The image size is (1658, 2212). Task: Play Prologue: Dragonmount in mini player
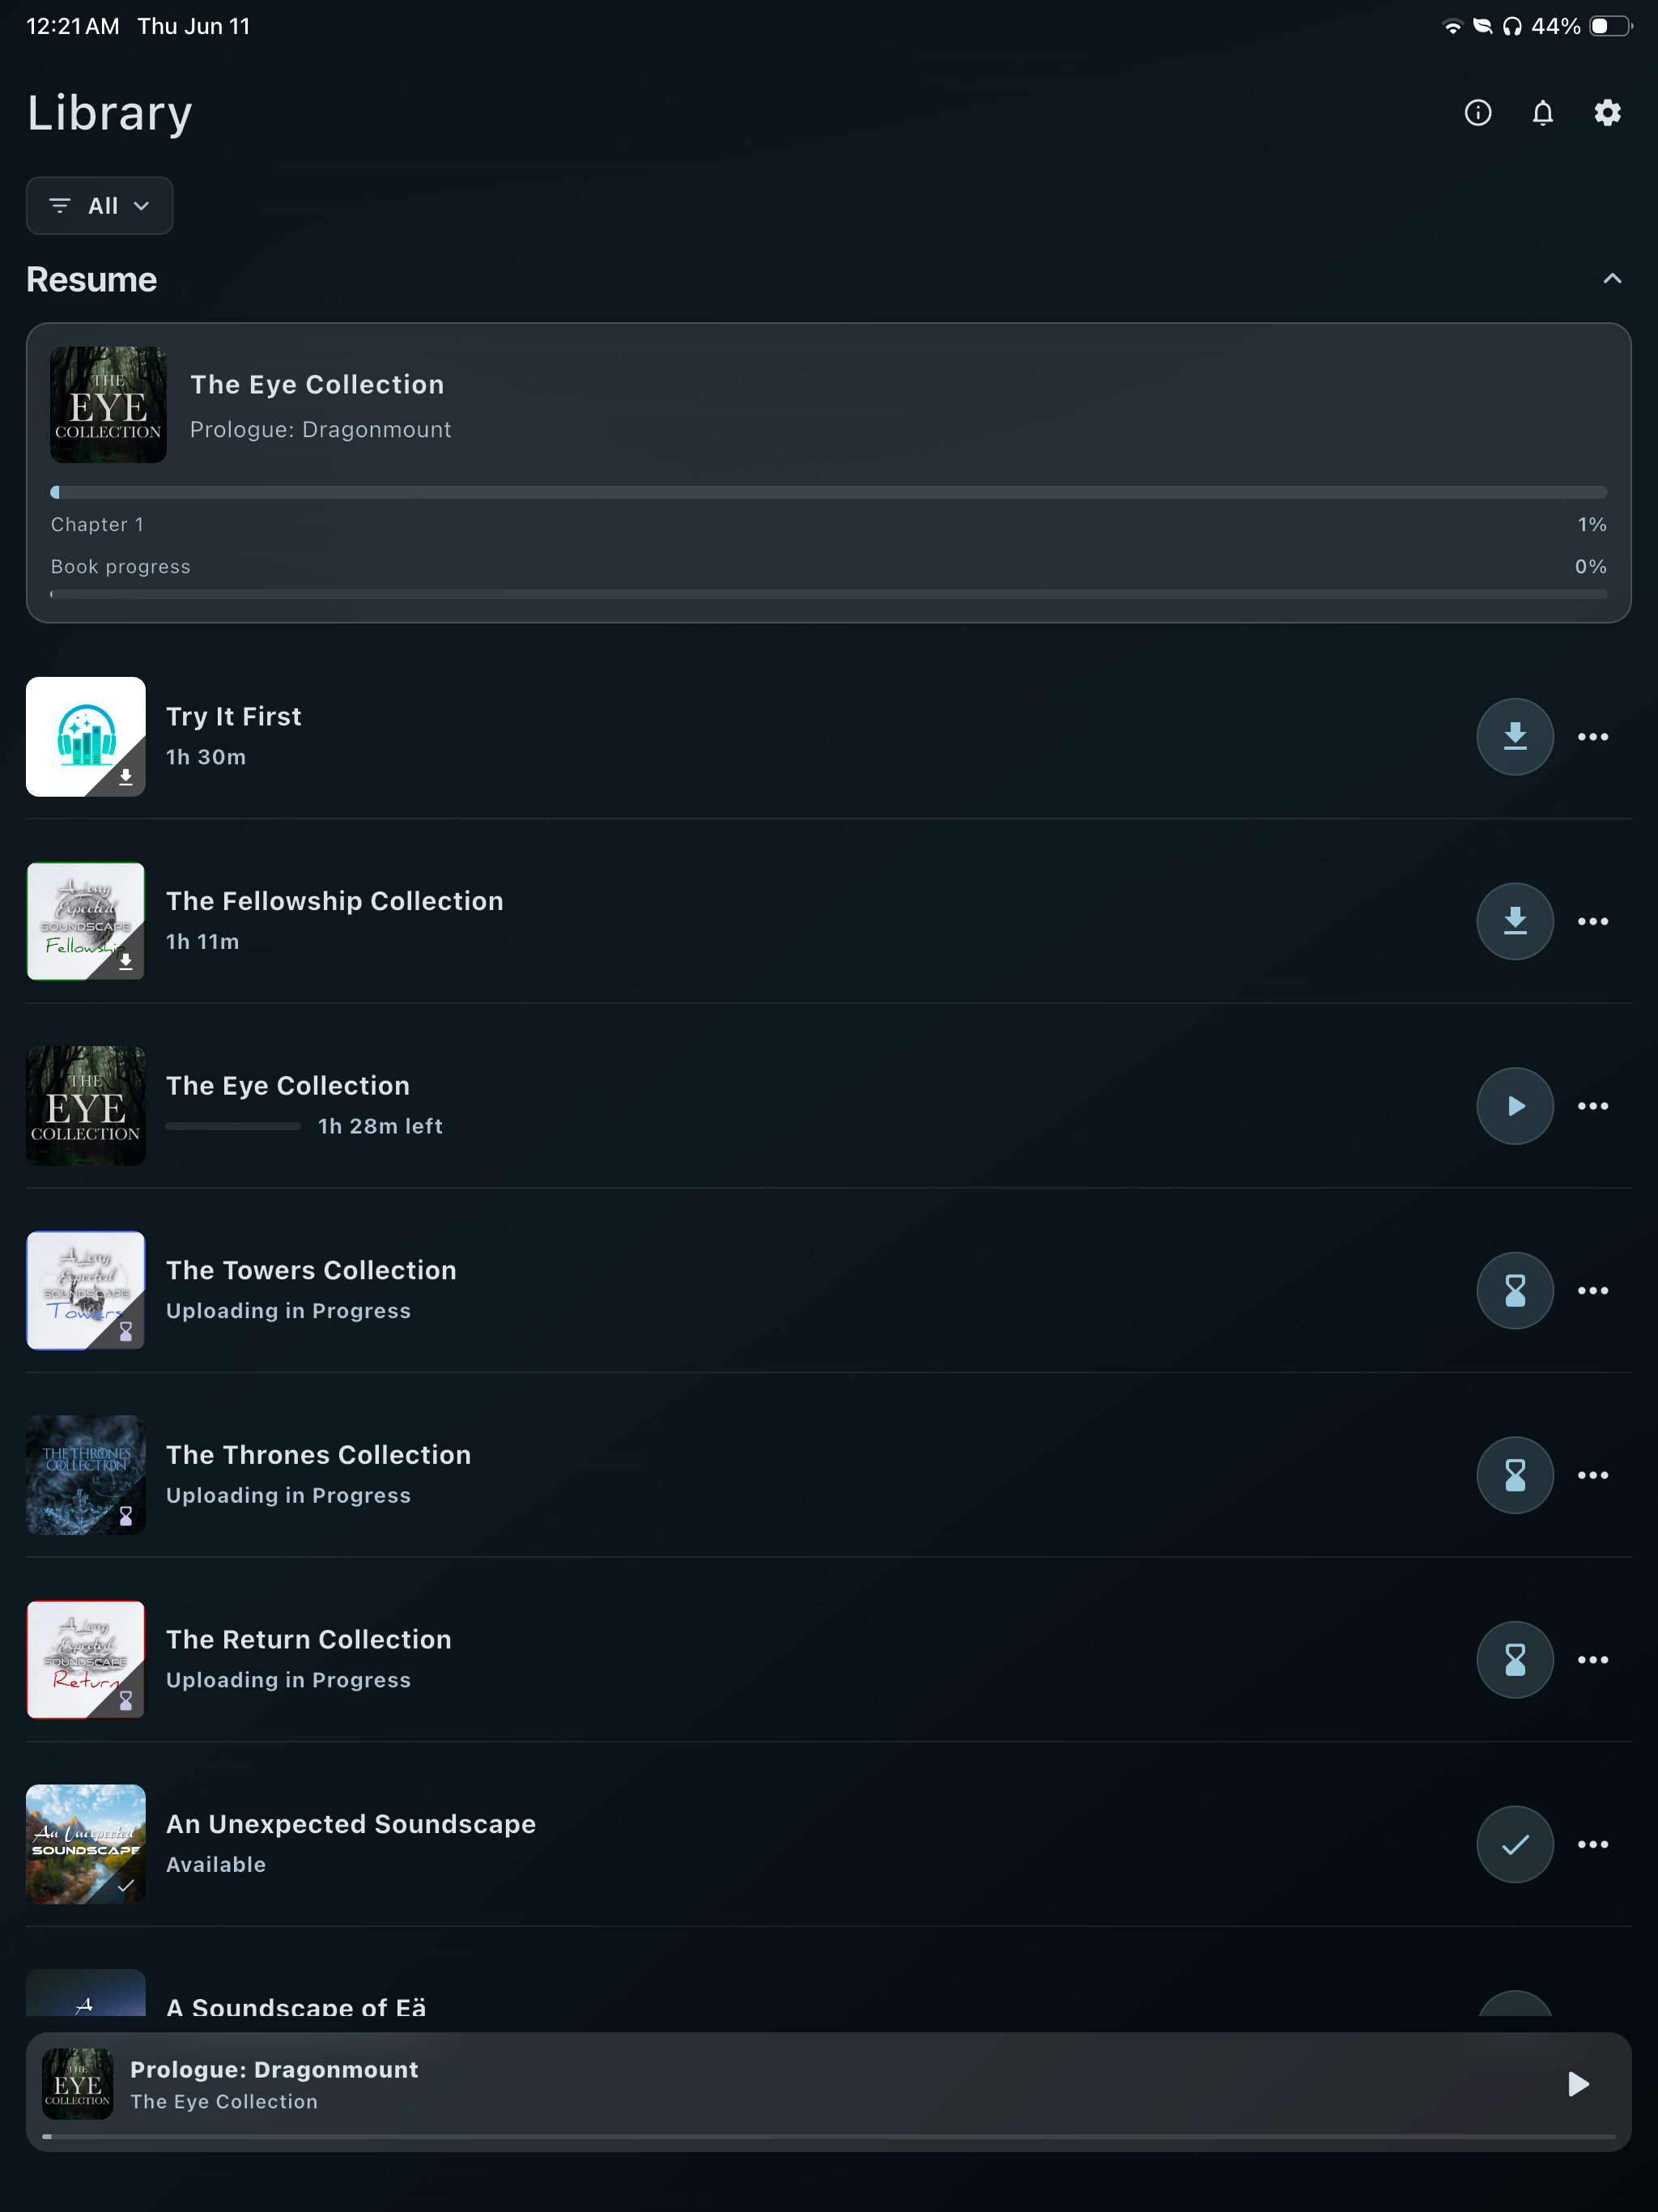[1578, 2084]
